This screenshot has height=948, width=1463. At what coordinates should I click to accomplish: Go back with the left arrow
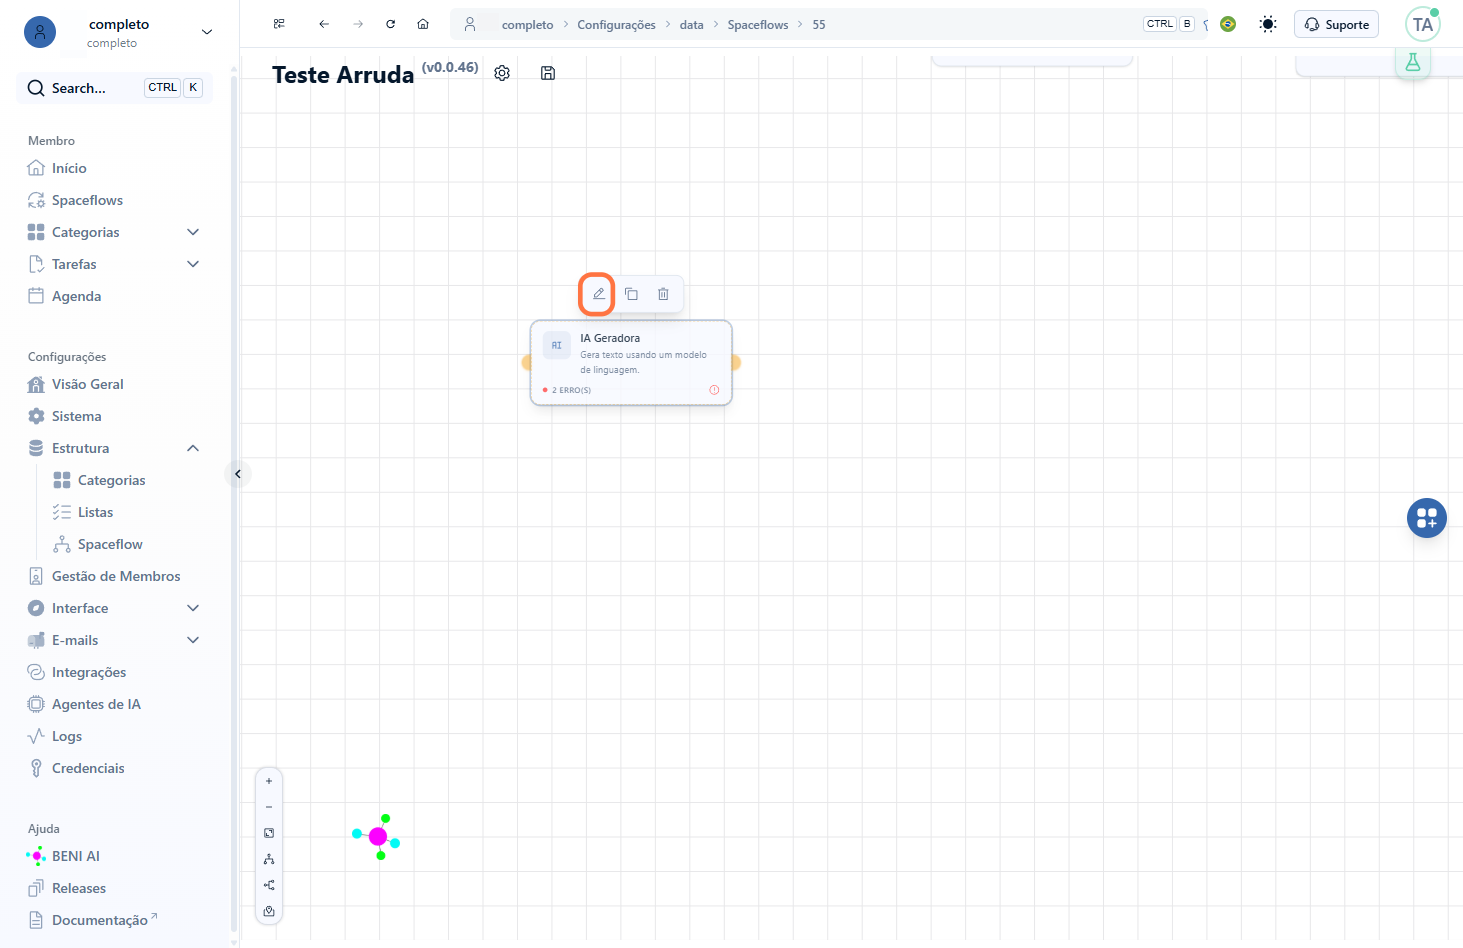click(x=324, y=24)
